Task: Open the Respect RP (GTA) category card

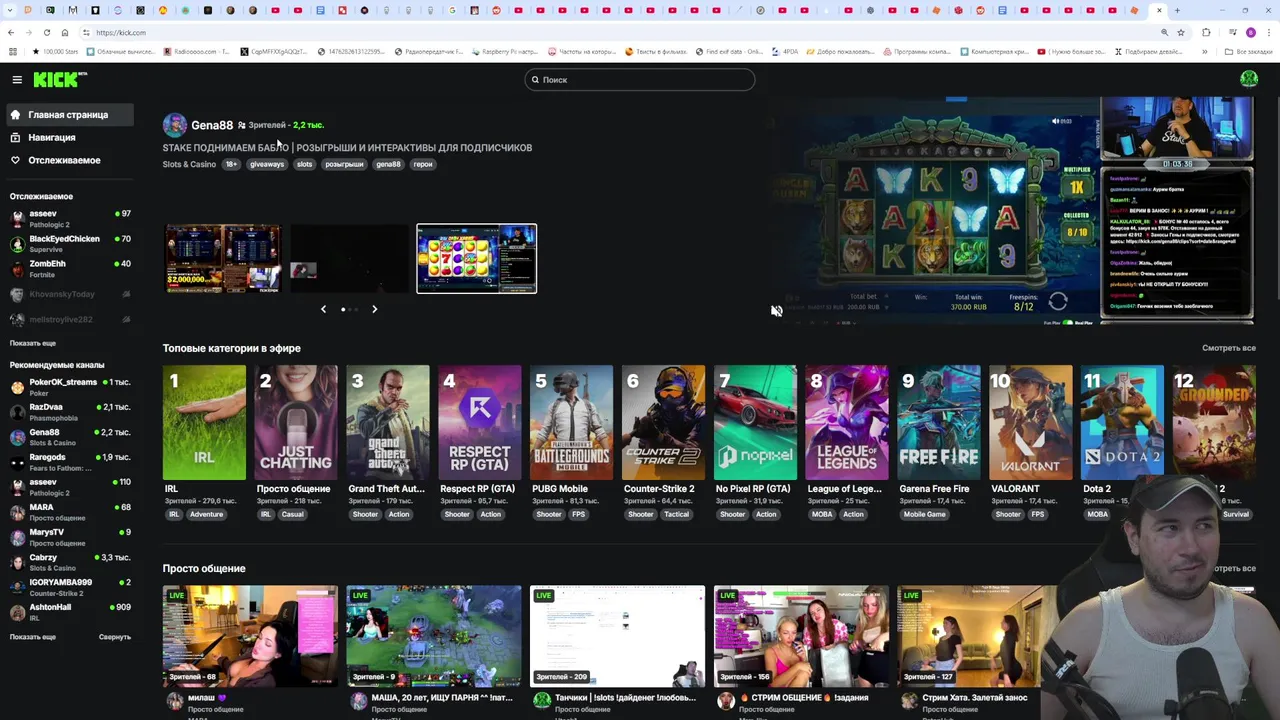Action: coord(480,422)
